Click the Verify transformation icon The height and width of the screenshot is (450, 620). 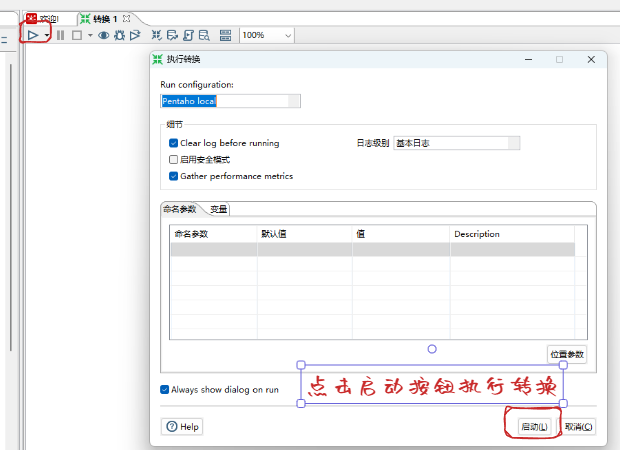pos(157,35)
